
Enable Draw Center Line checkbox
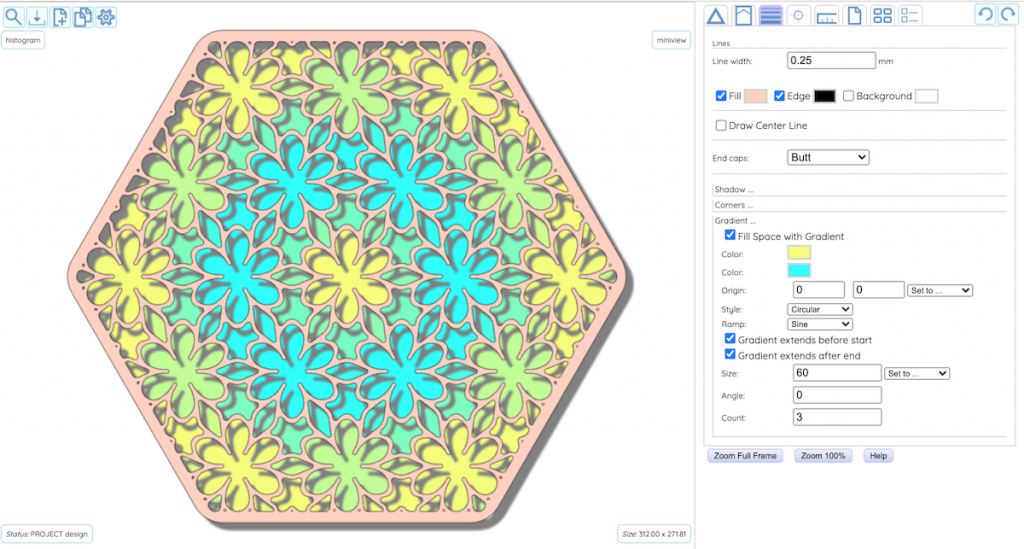(x=721, y=125)
